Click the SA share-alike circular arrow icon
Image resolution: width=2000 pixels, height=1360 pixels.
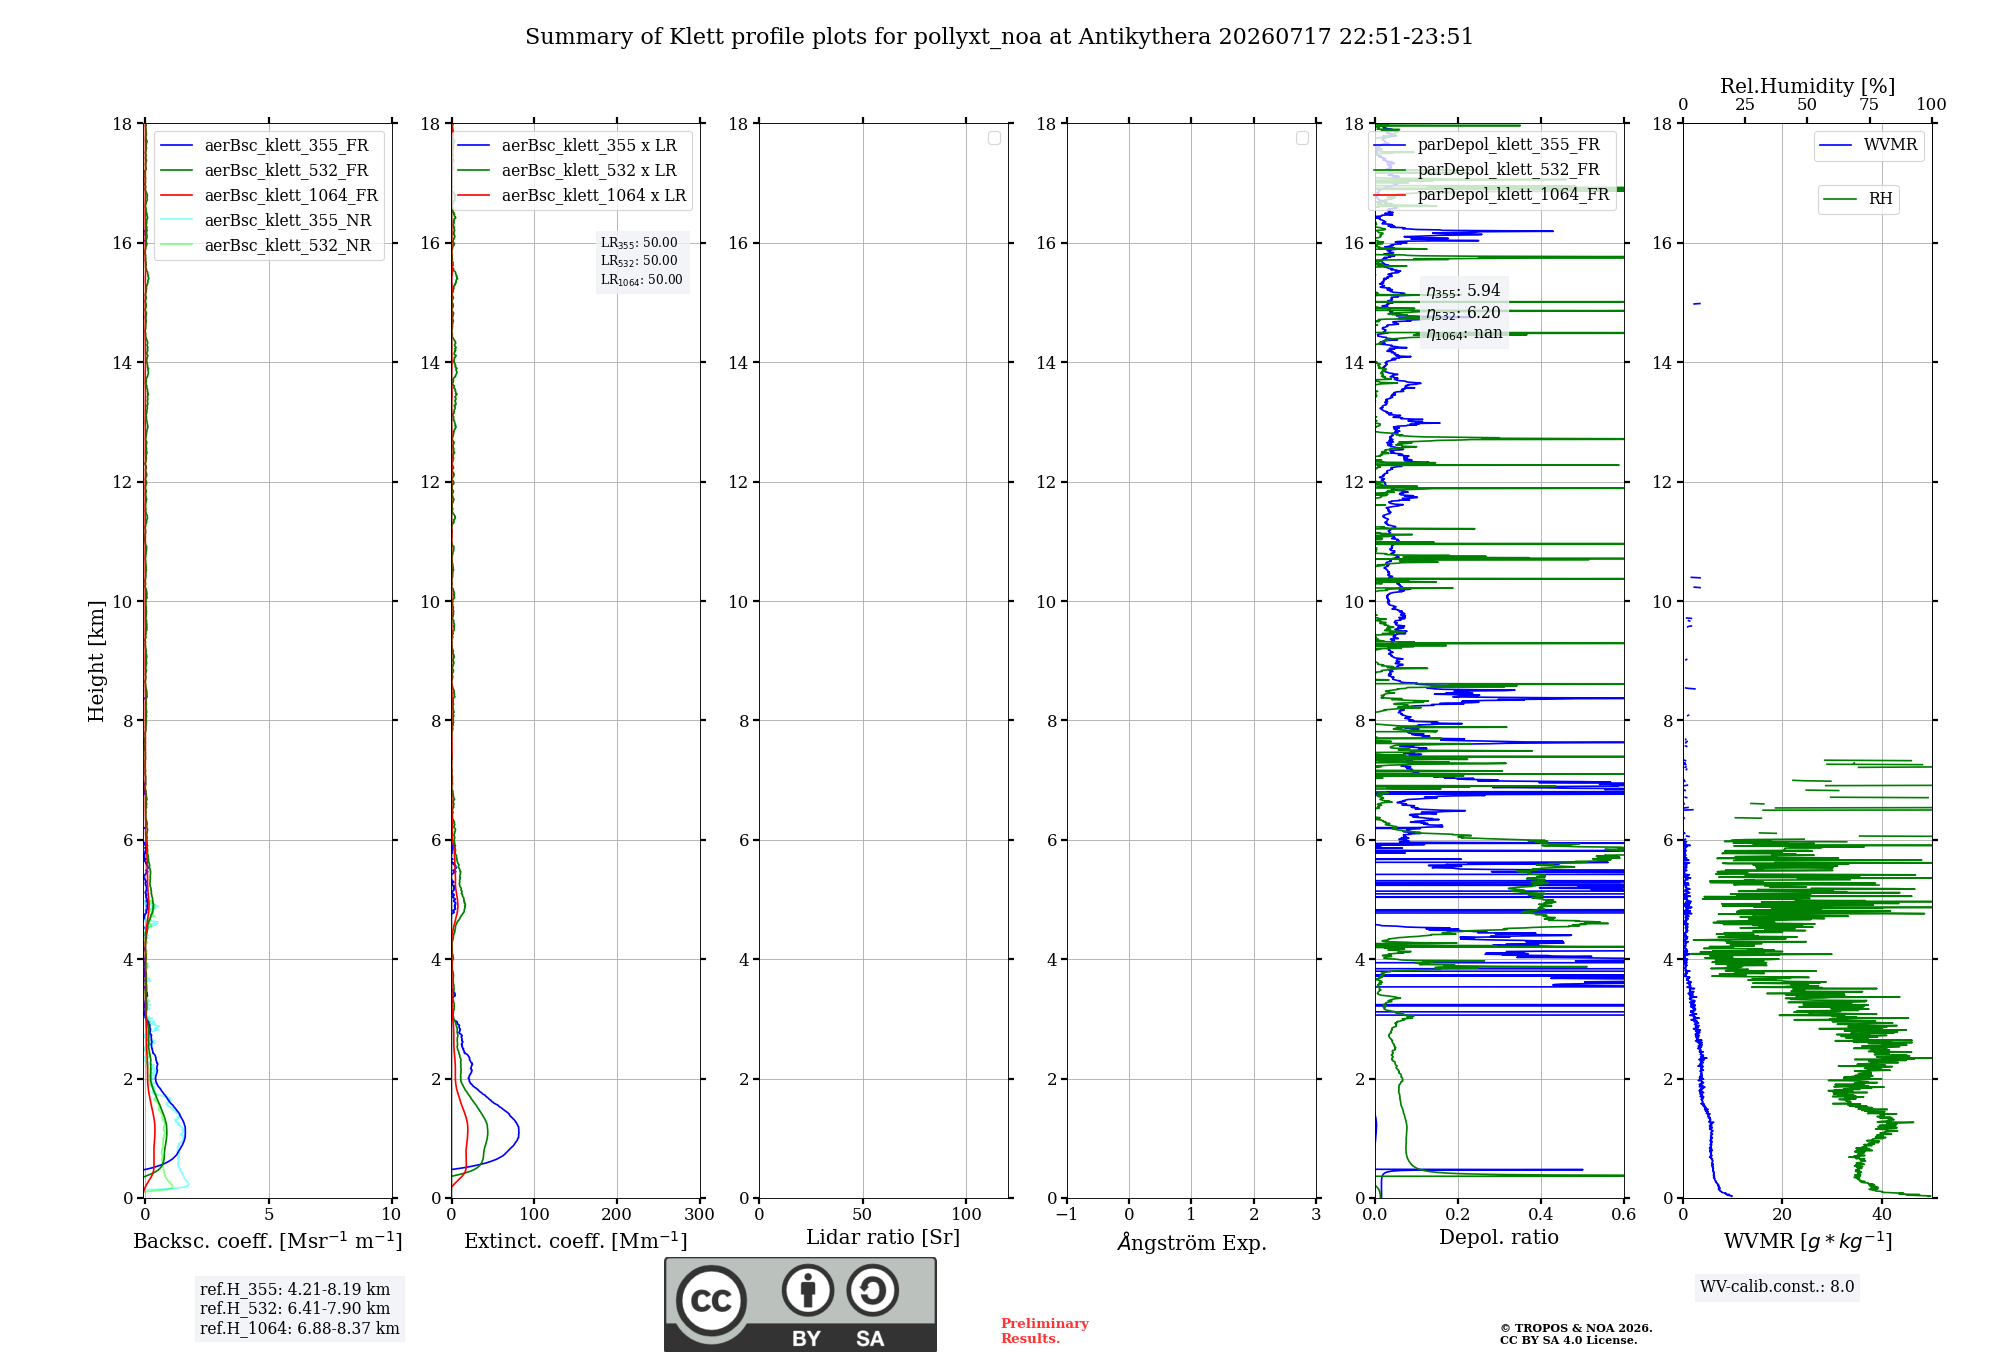(x=872, y=1290)
